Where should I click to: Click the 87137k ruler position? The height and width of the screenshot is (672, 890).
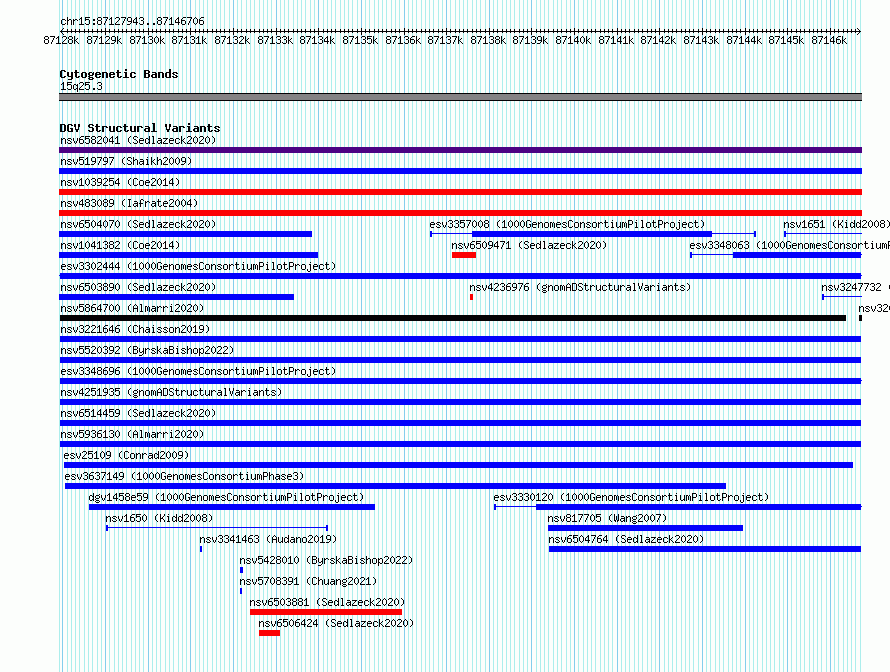[x=445, y=40]
